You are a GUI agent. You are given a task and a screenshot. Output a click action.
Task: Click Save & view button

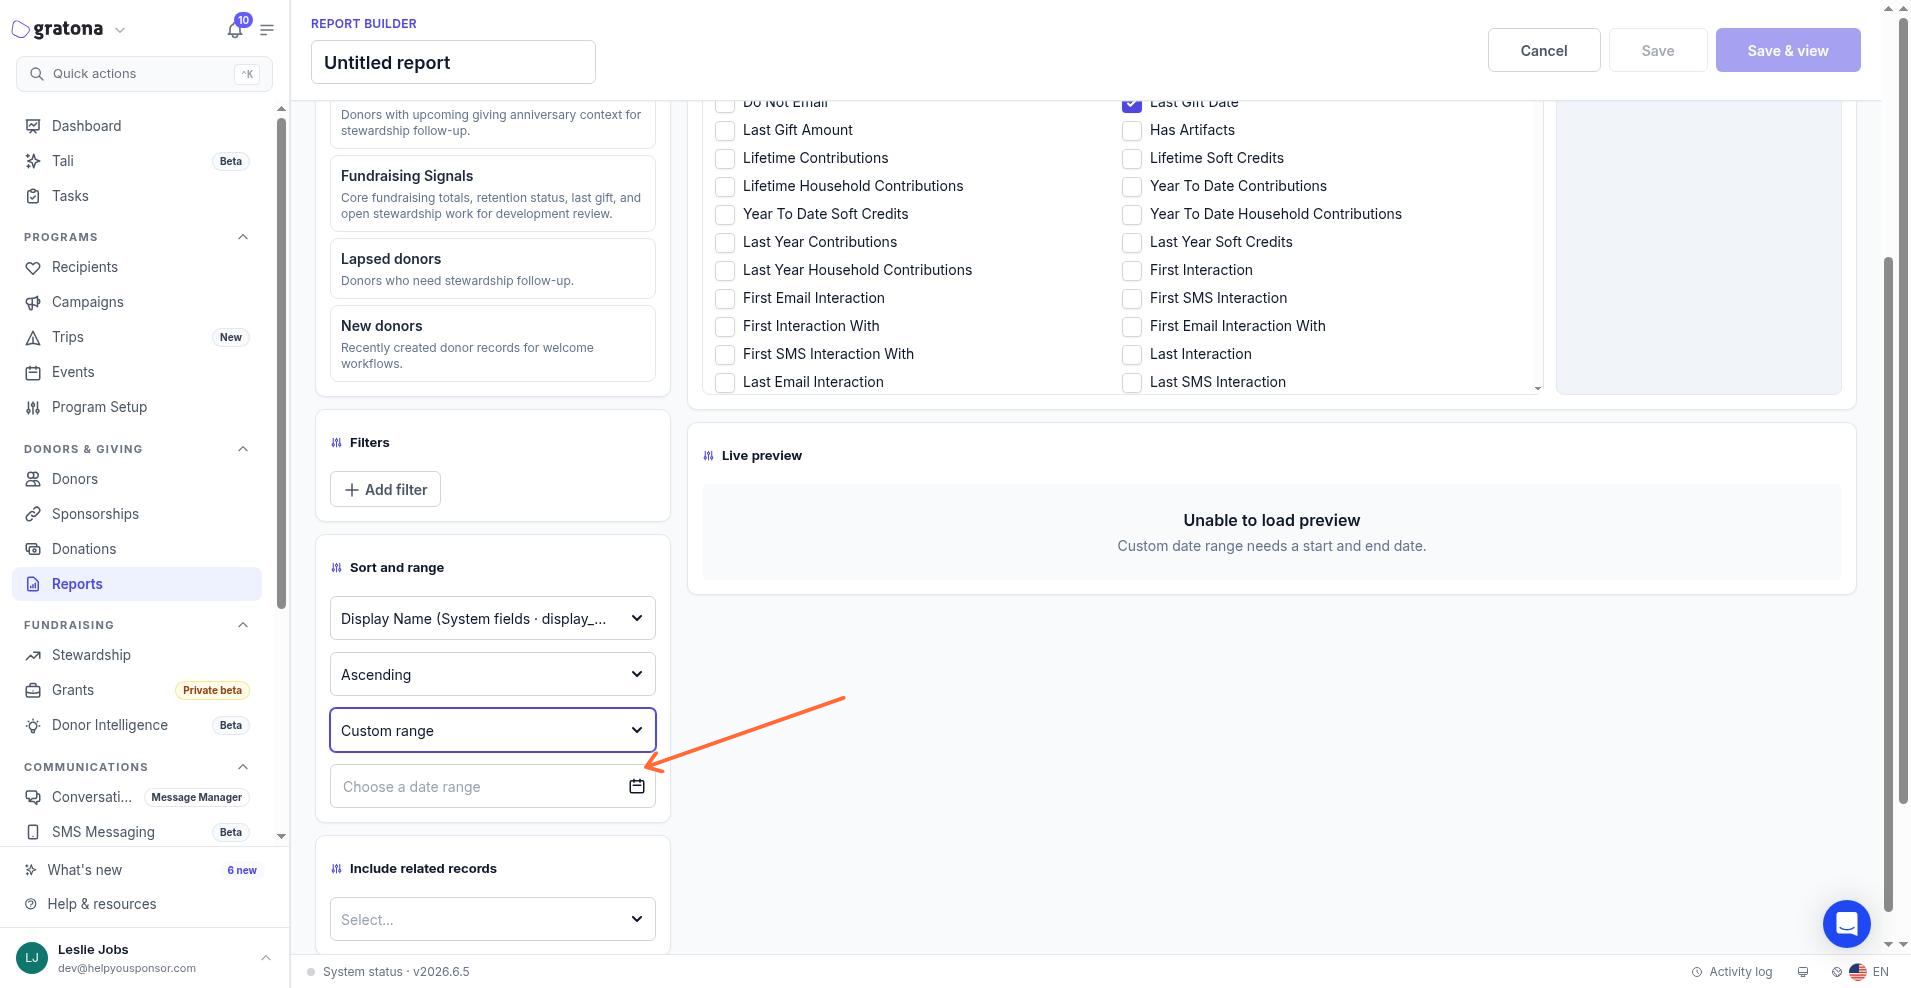[x=1788, y=50]
